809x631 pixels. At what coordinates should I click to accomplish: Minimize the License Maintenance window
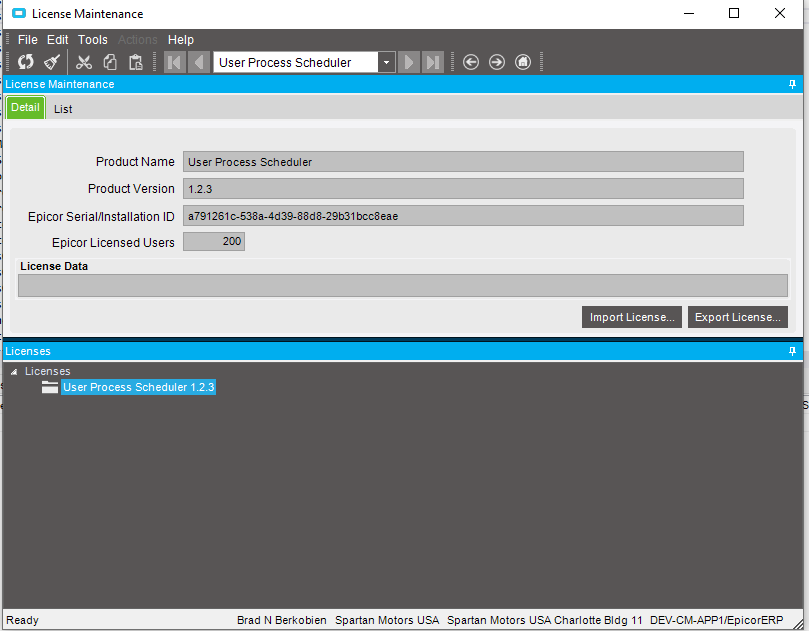(x=689, y=13)
